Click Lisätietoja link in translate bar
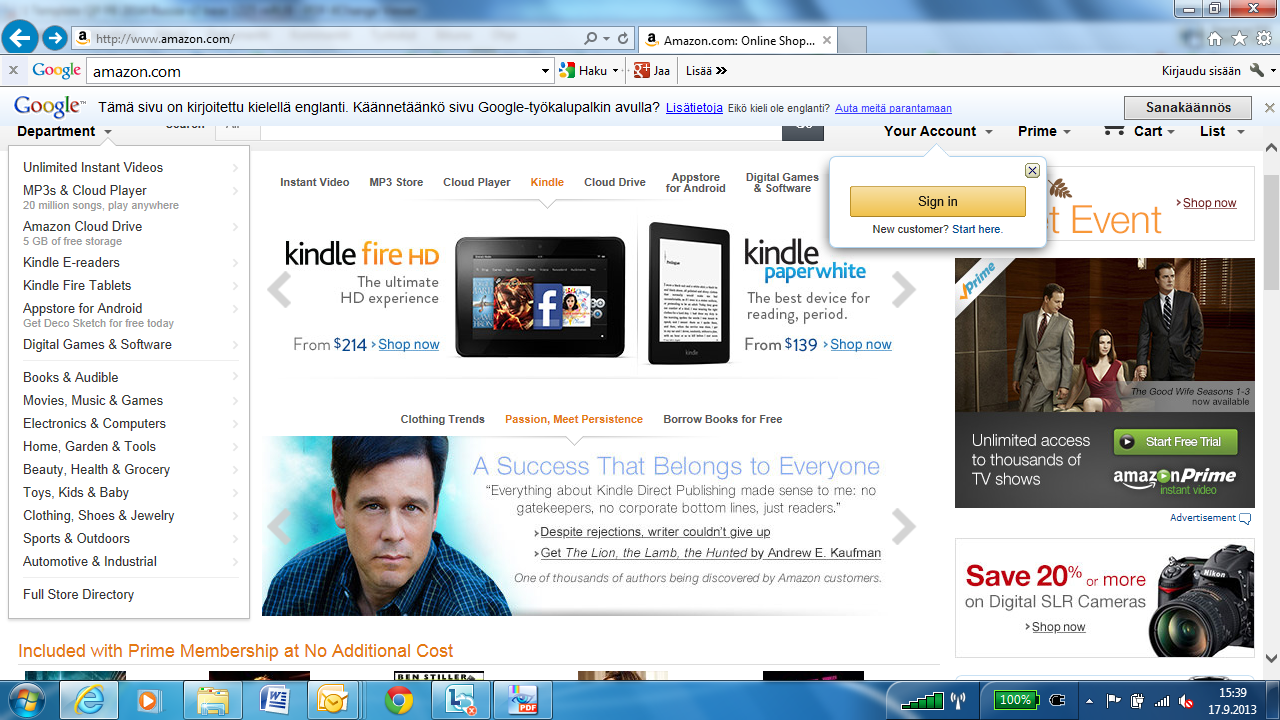1280x720 pixels. [694, 108]
